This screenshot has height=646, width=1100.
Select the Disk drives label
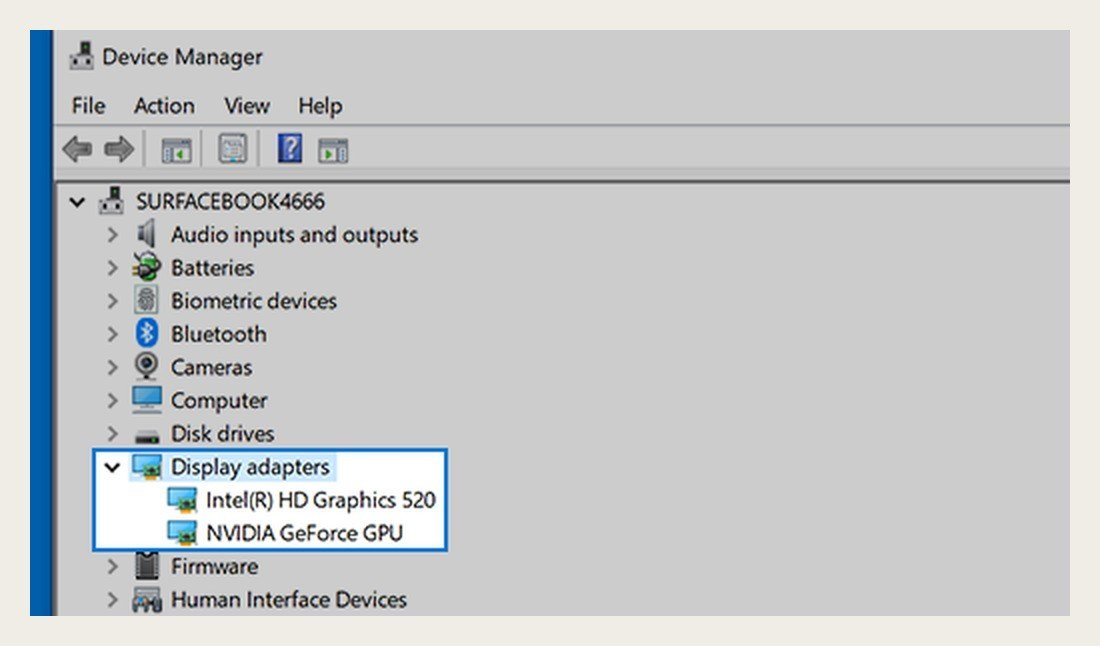222,433
